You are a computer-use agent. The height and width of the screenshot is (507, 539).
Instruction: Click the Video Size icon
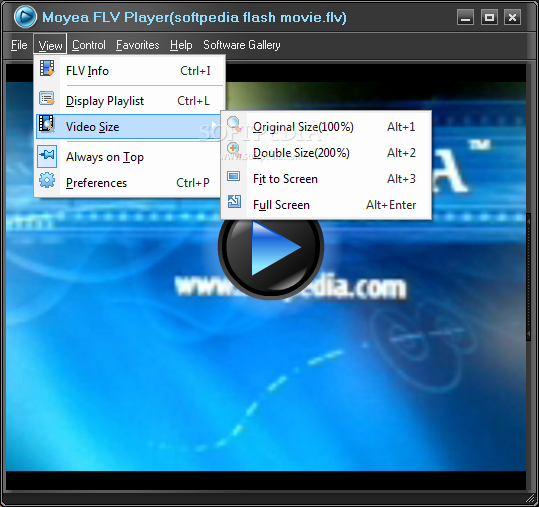click(x=46, y=124)
